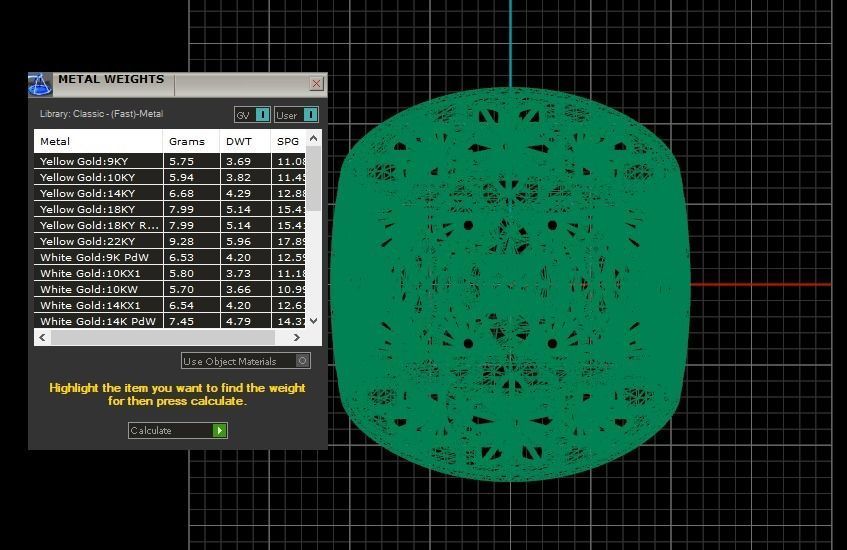This screenshot has width=847, height=550.
Task: Select the White Gold:10KW row
Action: [x=170, y=289]
